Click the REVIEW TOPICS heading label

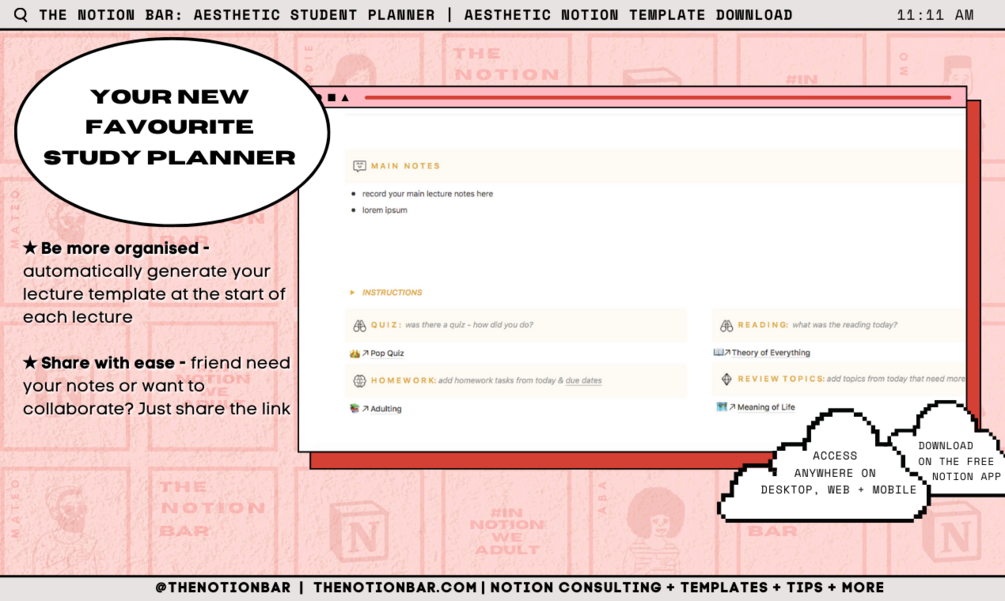coord(781,379)
